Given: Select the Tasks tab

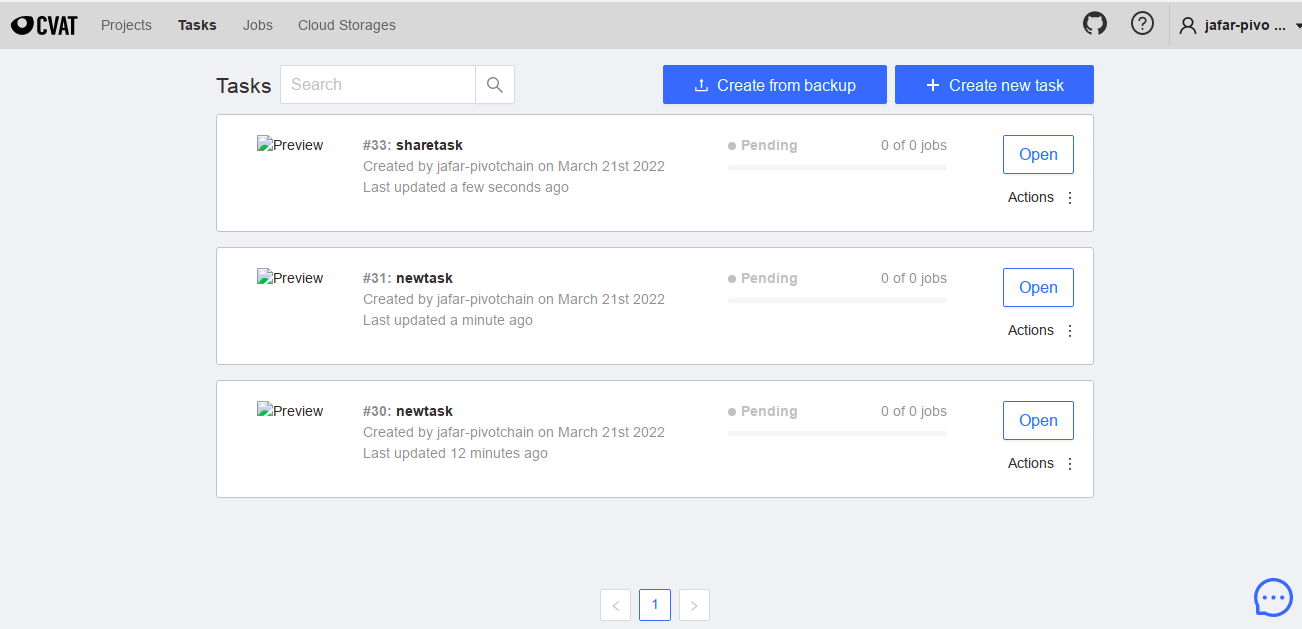Looking at the screenshot, I should [197, 25].
